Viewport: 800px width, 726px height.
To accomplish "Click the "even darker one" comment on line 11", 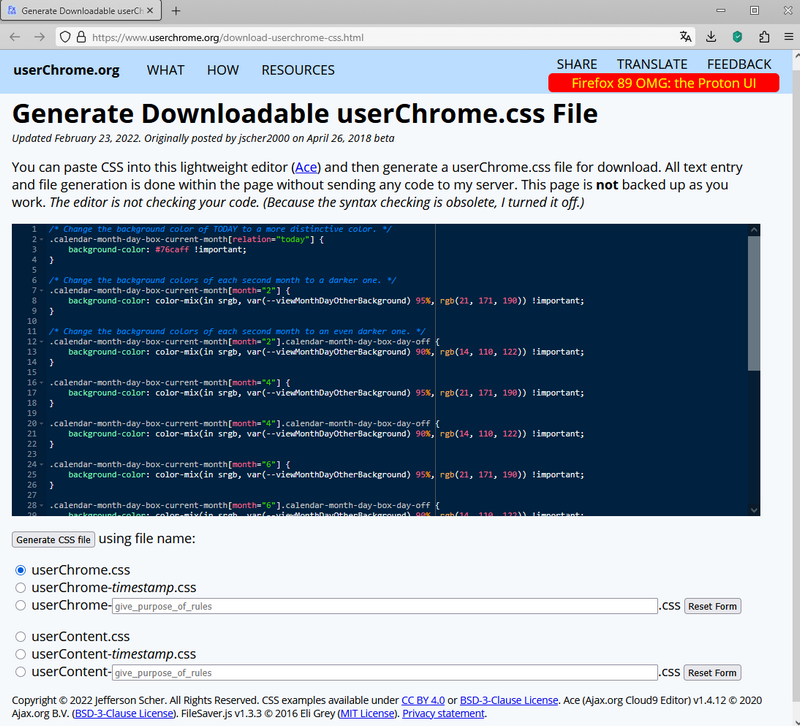I will (237, 332).
